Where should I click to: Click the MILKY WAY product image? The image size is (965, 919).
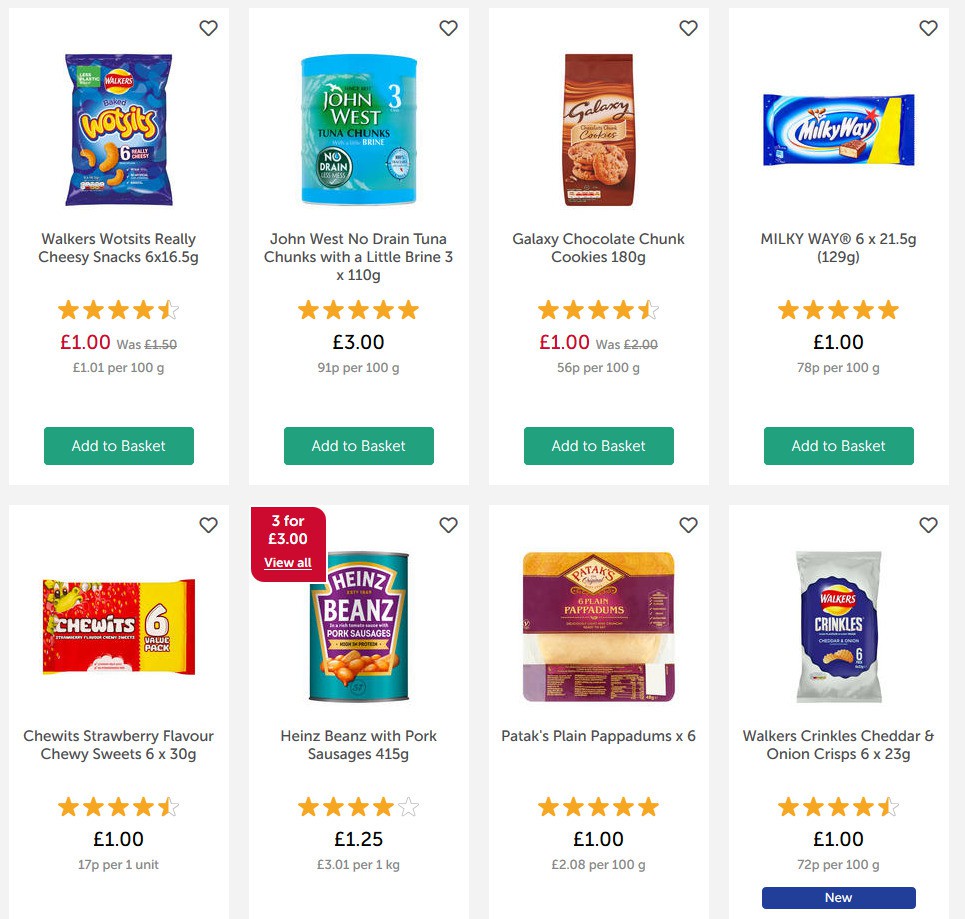pos(838,130)
